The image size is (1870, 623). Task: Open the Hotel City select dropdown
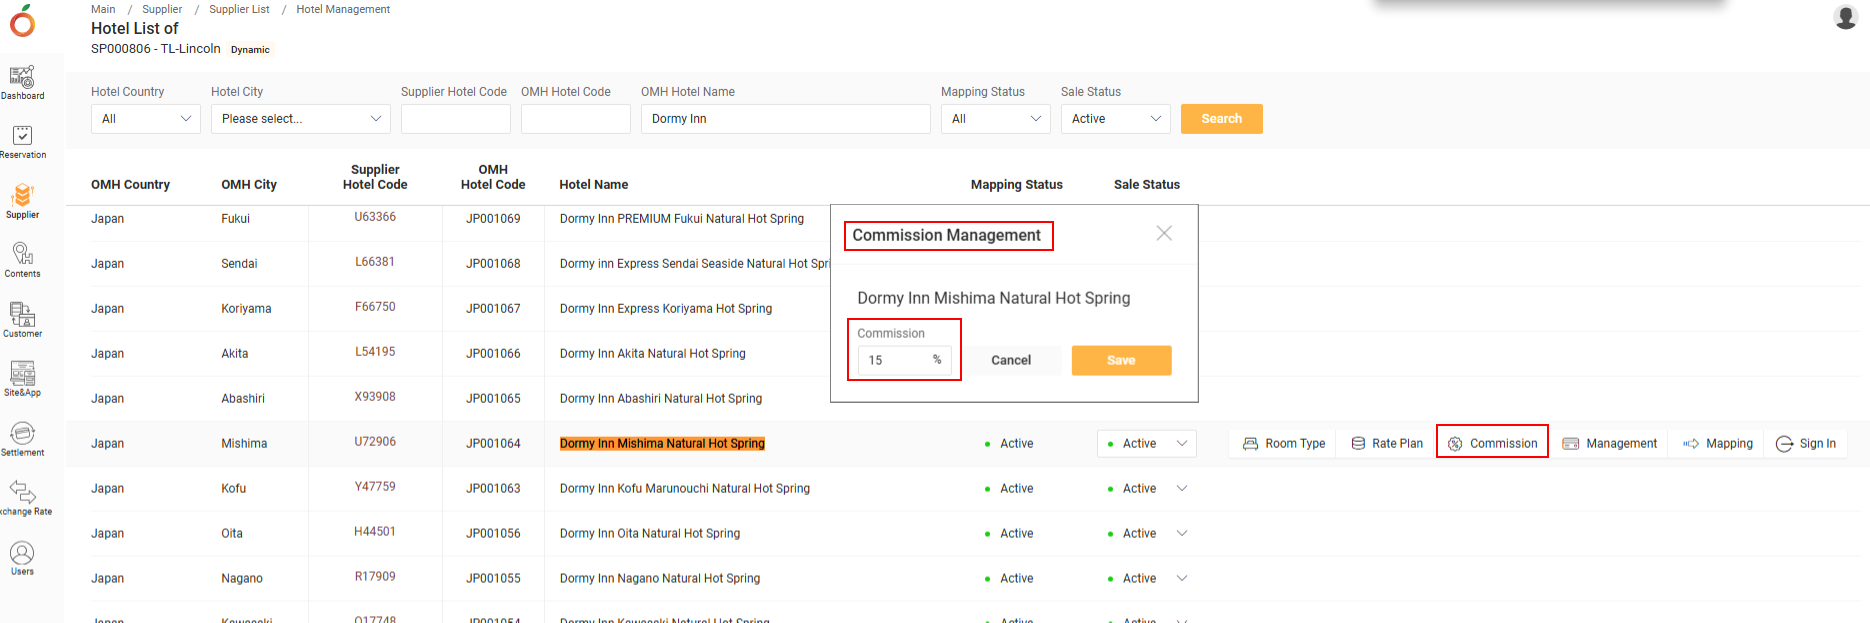300,119
